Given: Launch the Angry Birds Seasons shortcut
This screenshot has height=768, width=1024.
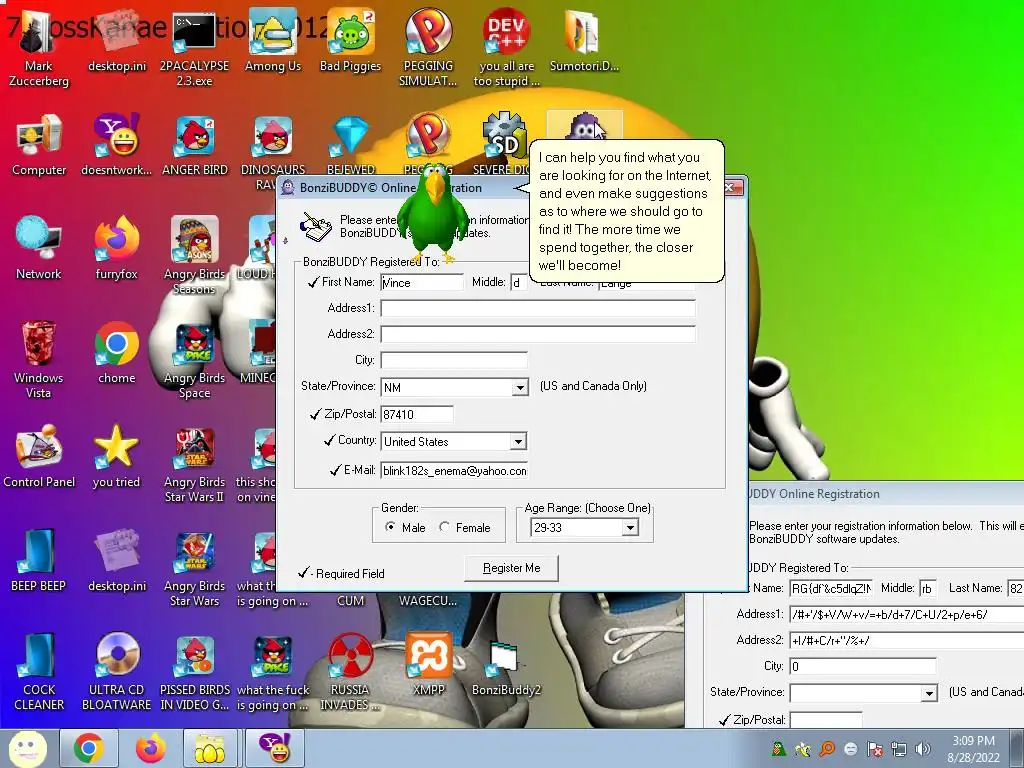Looking at the screenshot, I should click(194, 256).
